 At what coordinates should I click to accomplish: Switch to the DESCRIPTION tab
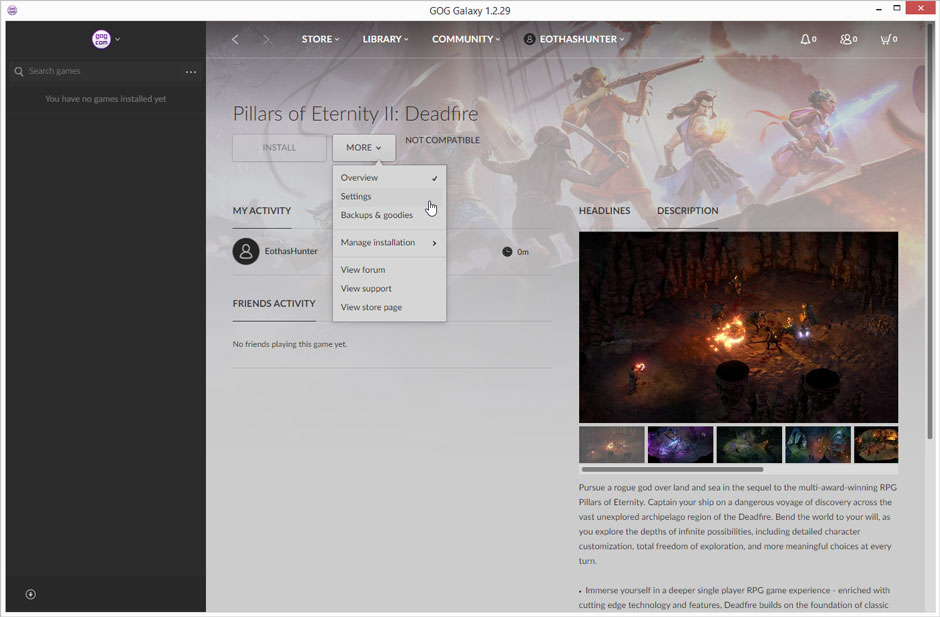click(x=687, y=210)
